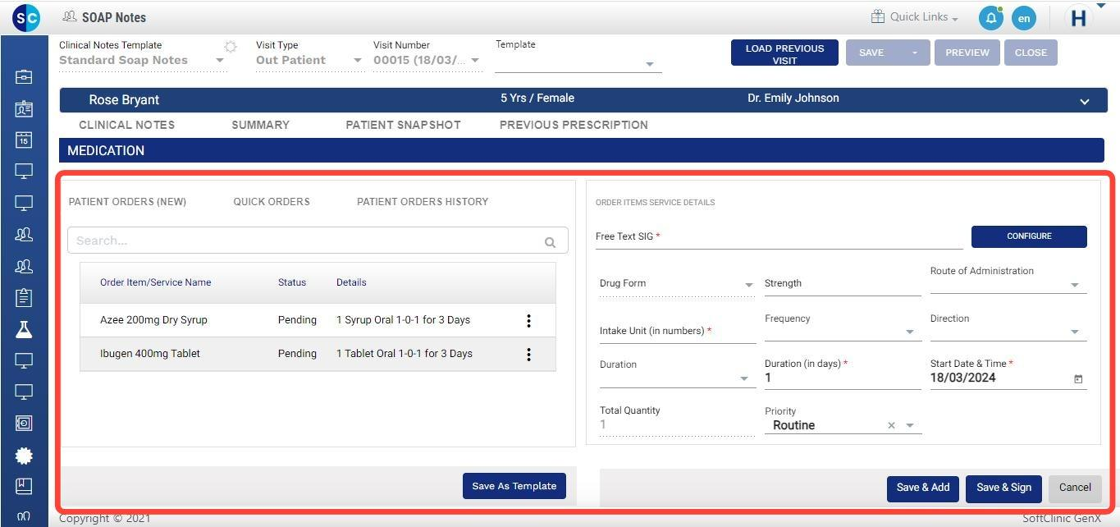Image resolution: width=1120 pixels, height=527 pixels.
Task: Click the clipboard icon in left sidebar
Action: click(24, 298)
